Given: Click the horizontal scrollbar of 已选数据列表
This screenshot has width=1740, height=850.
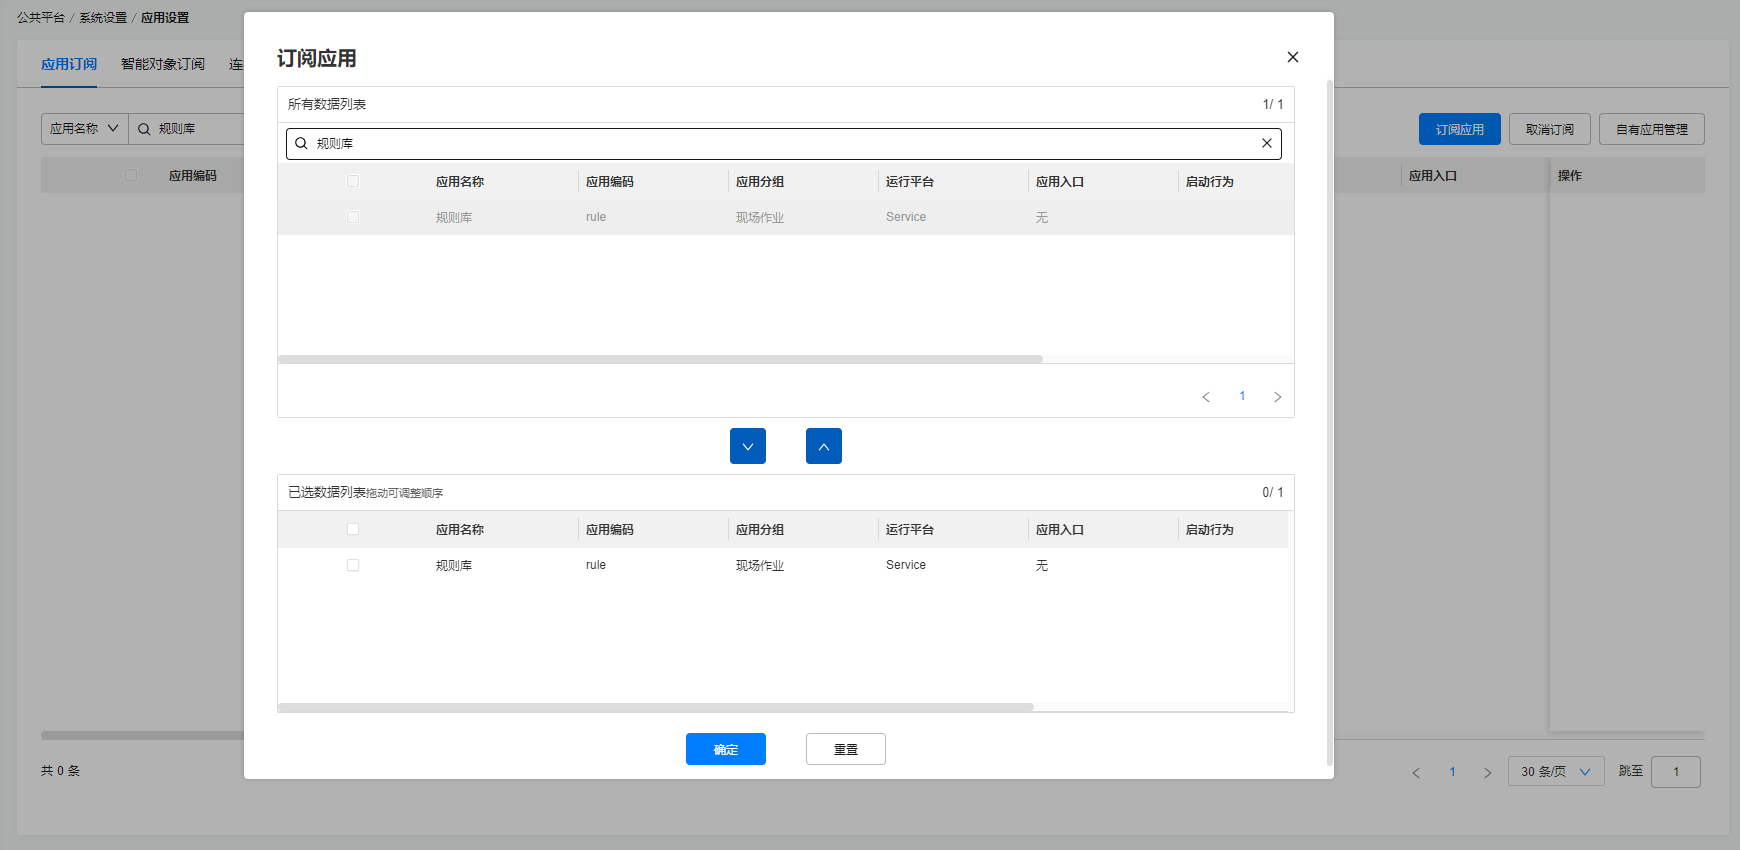Looking at the screenshot, I should click(x=656, y=707).
